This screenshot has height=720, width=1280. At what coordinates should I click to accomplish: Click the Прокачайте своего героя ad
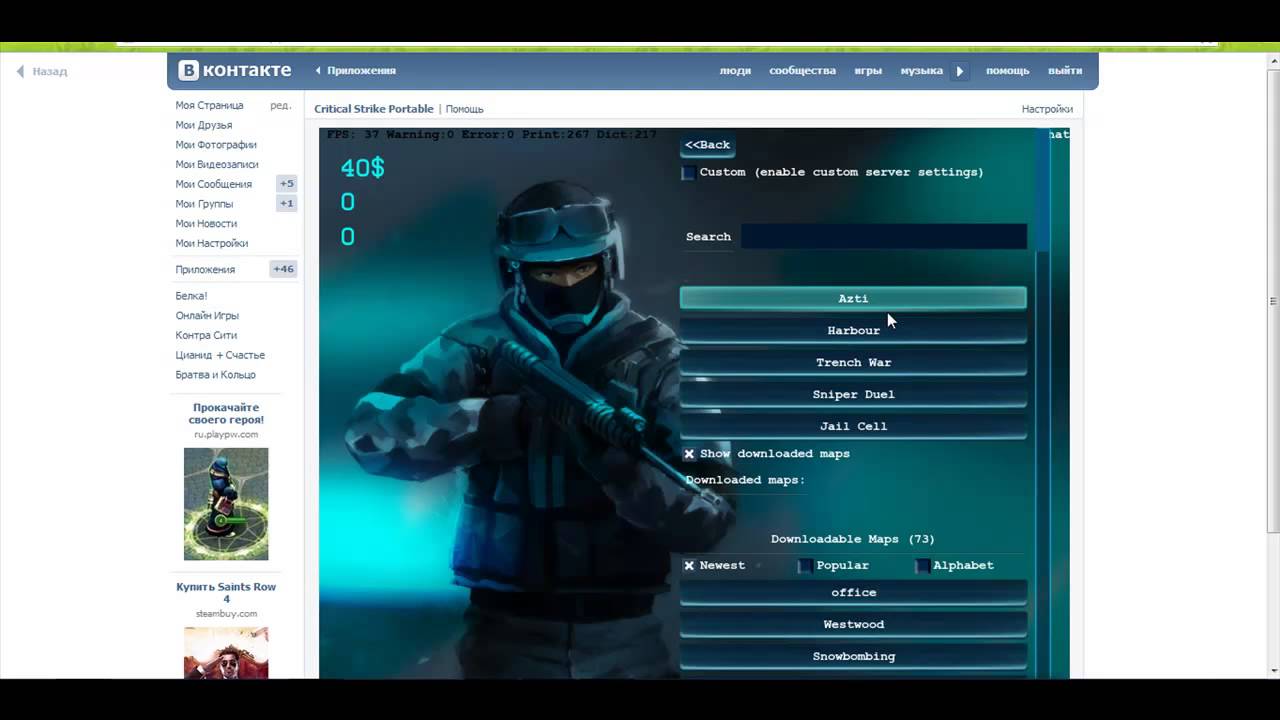point(226,414)
